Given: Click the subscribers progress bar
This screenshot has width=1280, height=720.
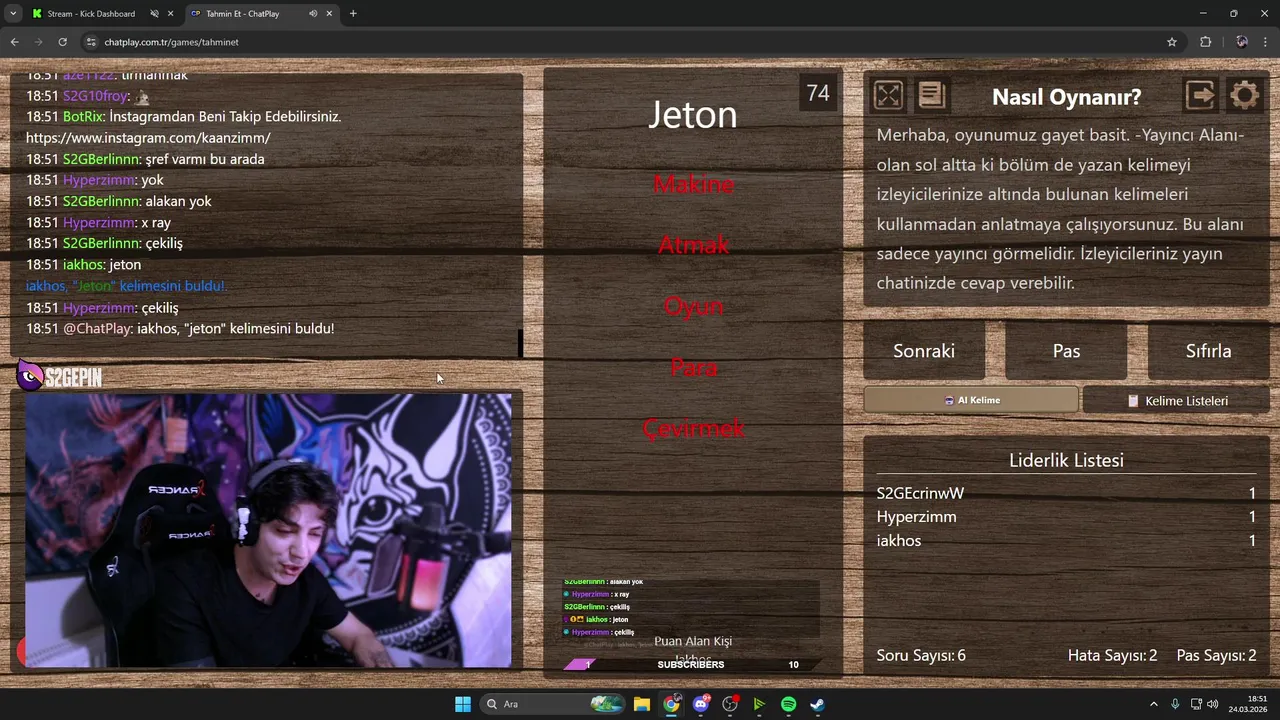Looking at the screenshot, I should (692, 664).
